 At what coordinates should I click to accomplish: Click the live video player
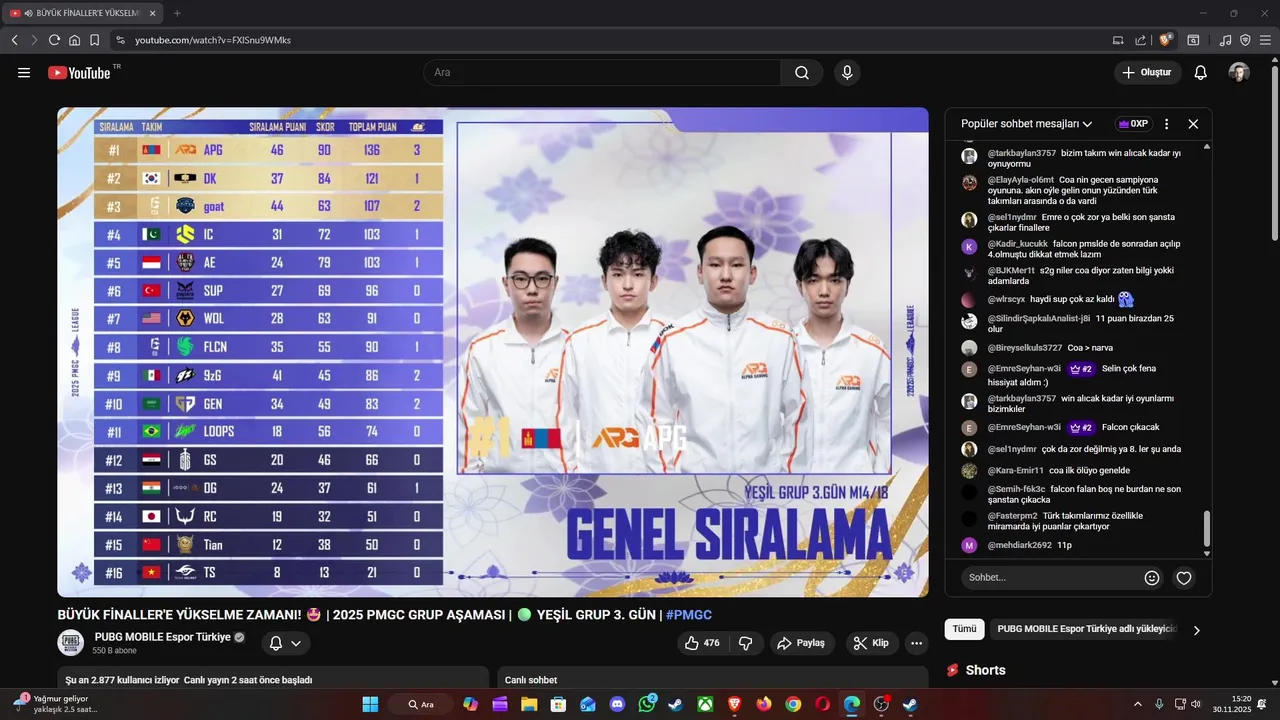point(493,352)
